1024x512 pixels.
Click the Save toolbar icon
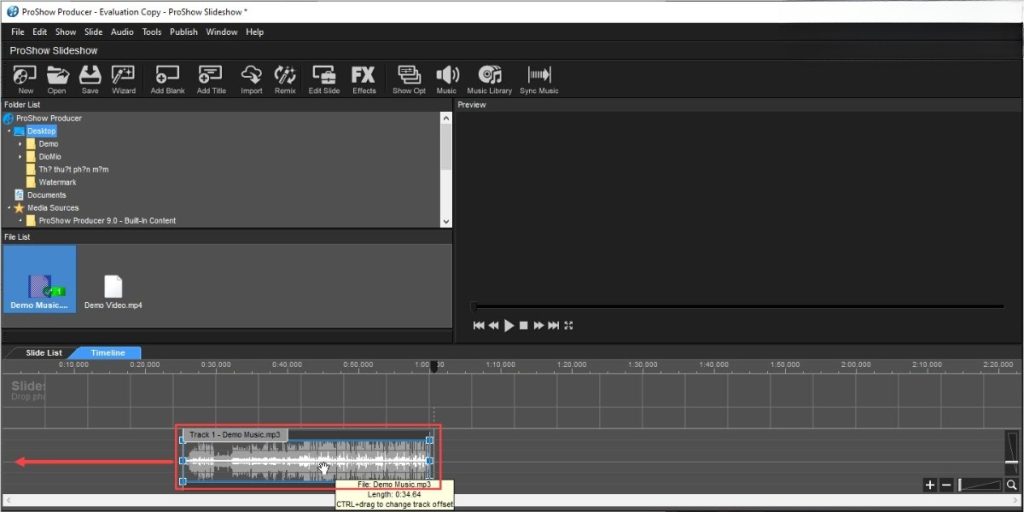coord(90,80)
